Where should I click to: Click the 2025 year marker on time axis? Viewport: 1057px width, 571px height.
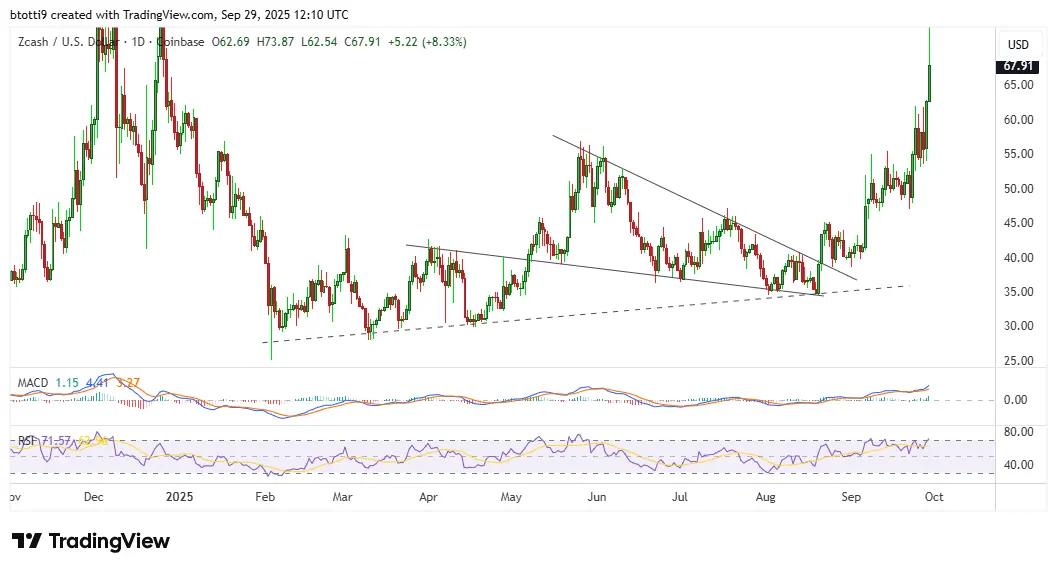(x=179, y=495)
